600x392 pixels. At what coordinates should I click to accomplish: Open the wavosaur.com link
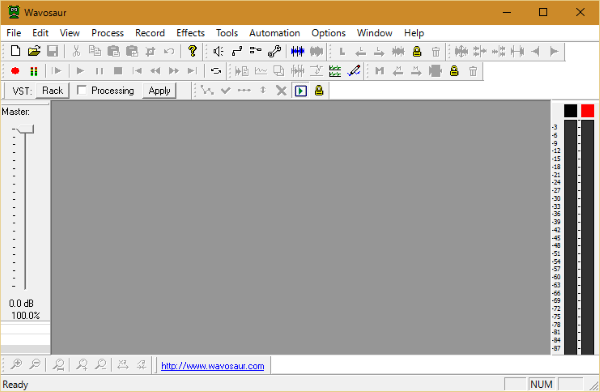point(213,366)
